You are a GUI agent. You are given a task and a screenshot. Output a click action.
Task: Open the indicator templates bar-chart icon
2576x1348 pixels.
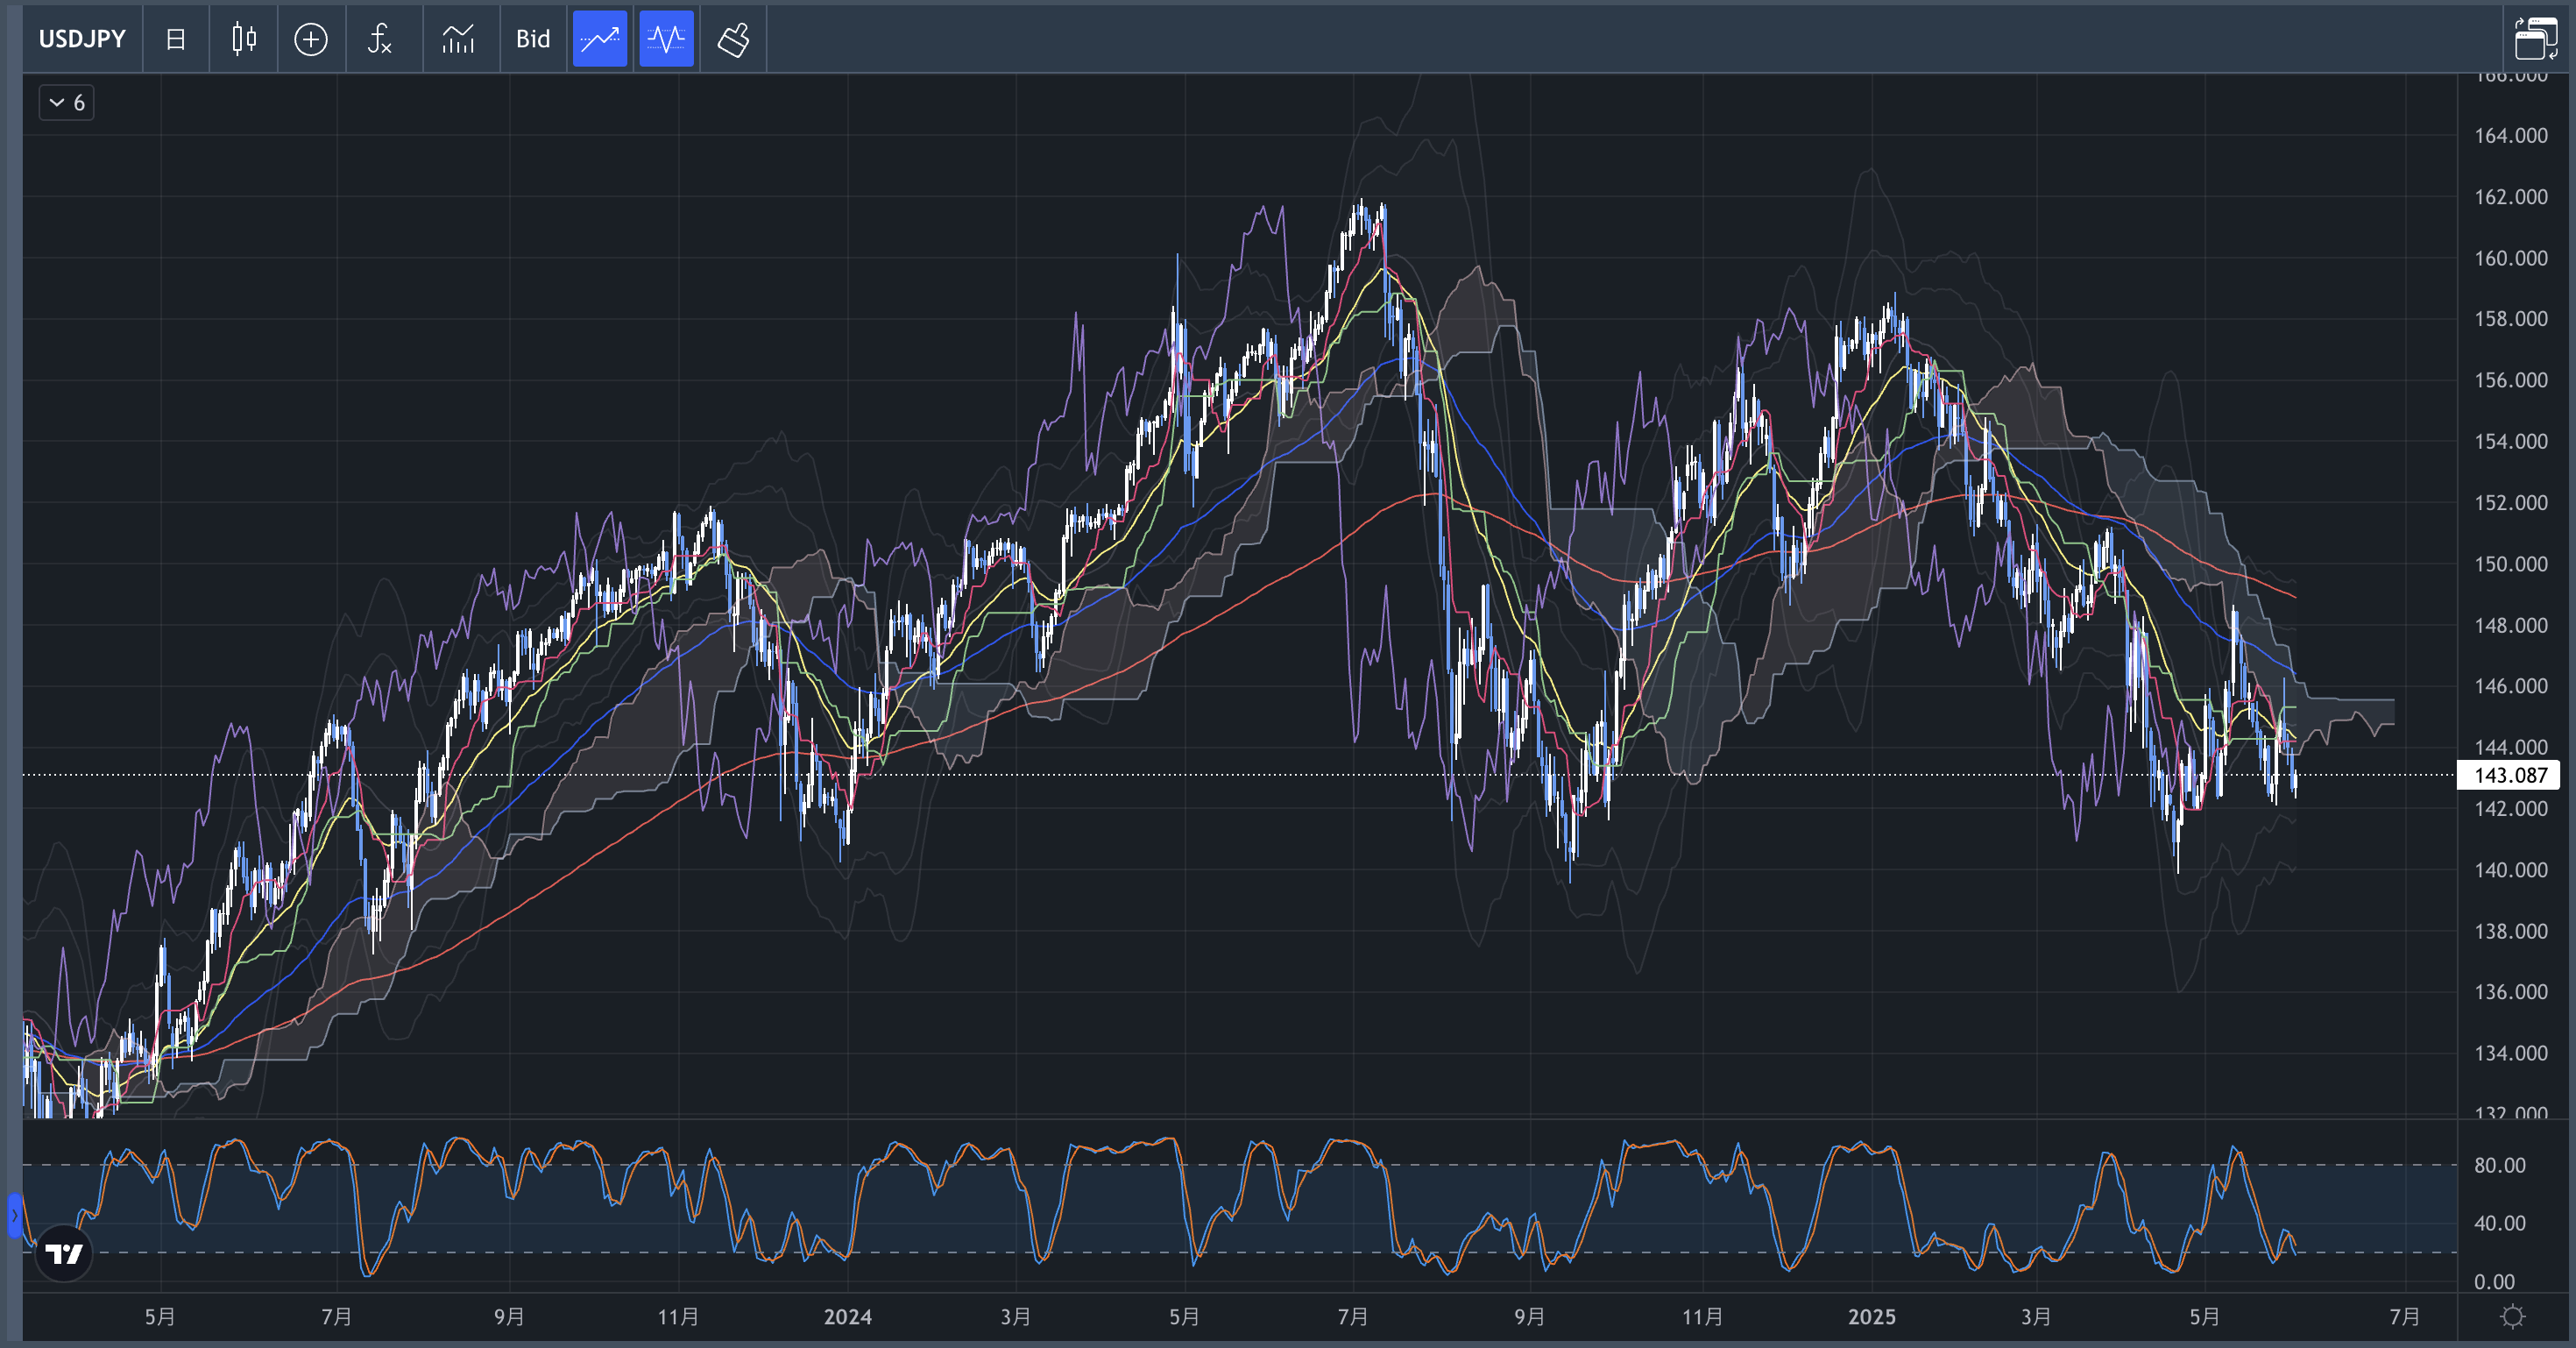pos(458,39)
